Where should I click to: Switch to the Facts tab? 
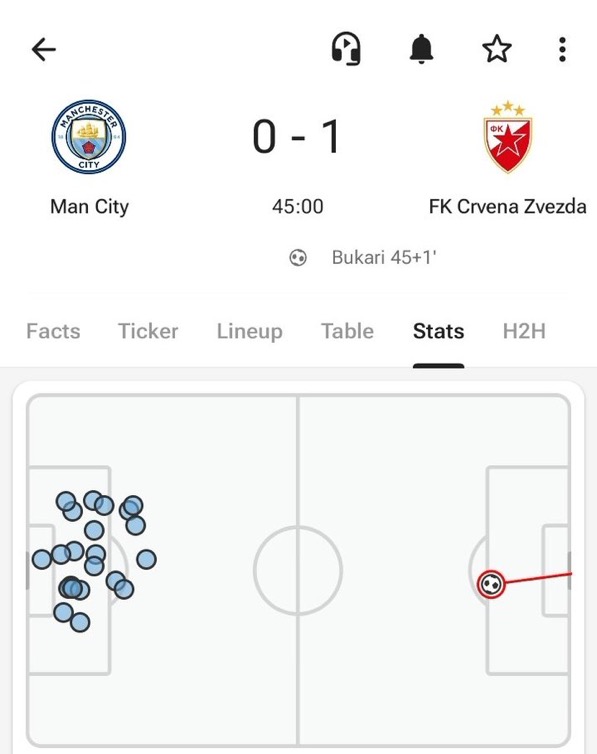point(53,331)
